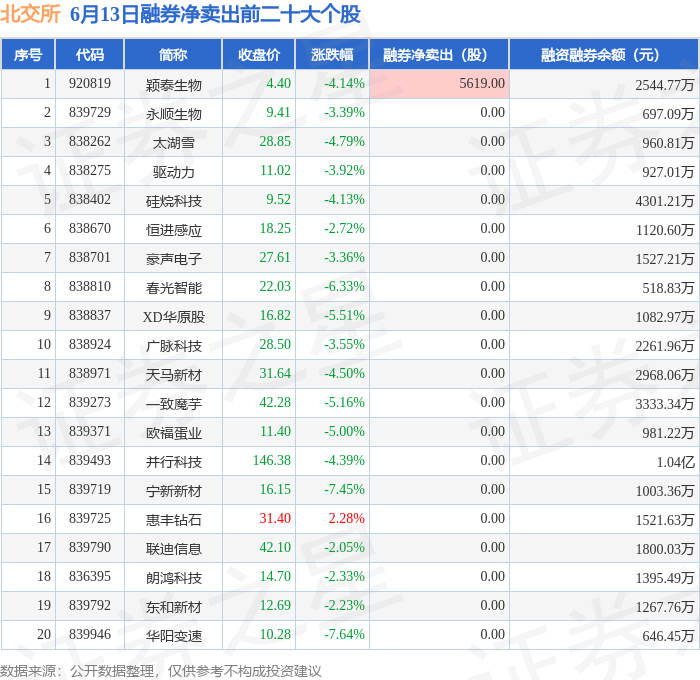Click closing price 10.28
Image resolution: width=700 pixels, height=680 pixels.
tap(275, 635)
